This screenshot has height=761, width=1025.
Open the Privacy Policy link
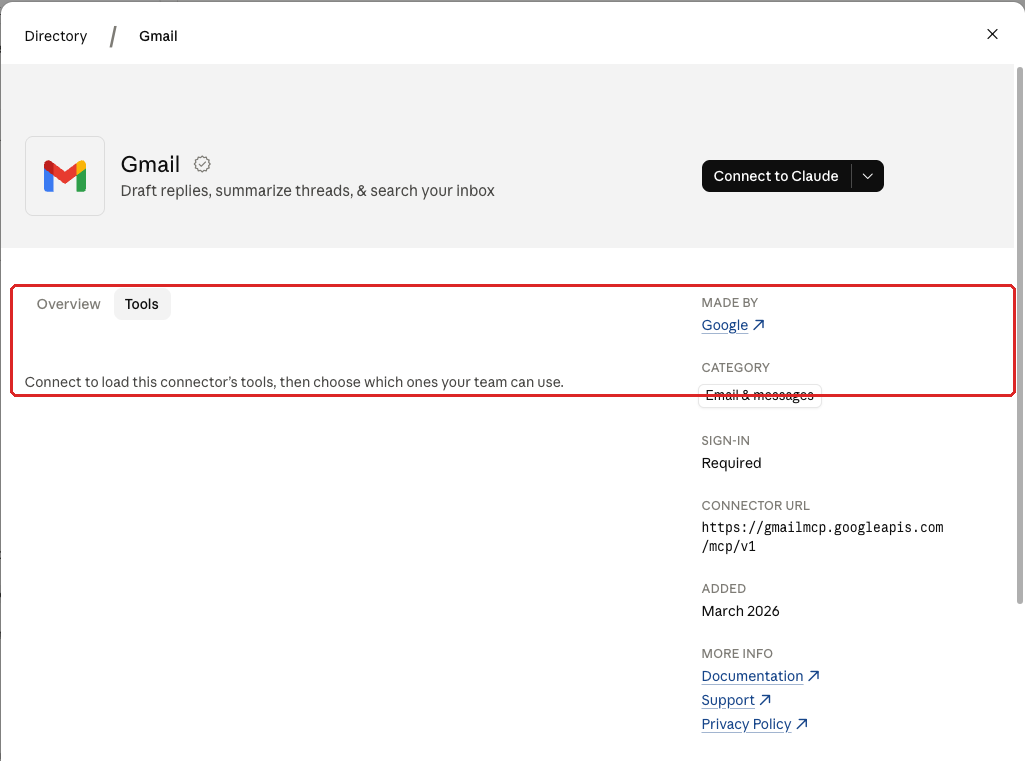tap(754, 724)
